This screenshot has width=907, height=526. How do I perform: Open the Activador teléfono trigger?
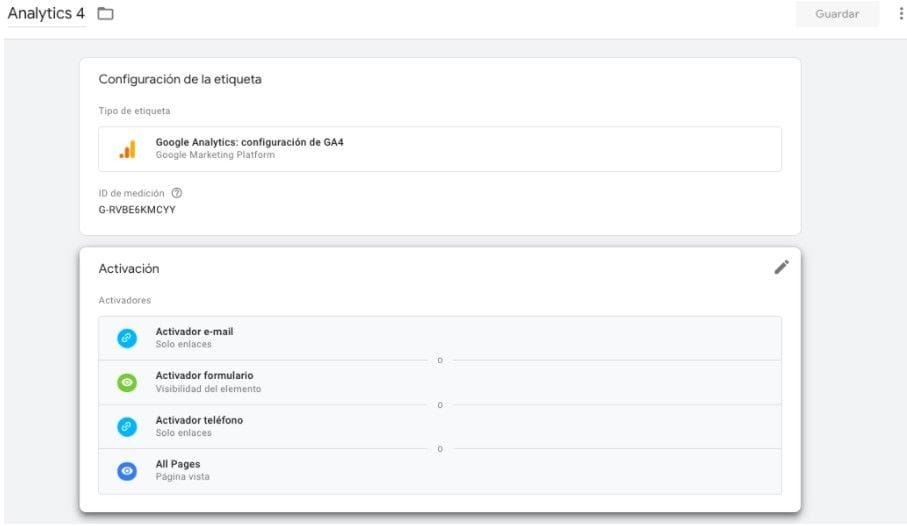[440, 426]
